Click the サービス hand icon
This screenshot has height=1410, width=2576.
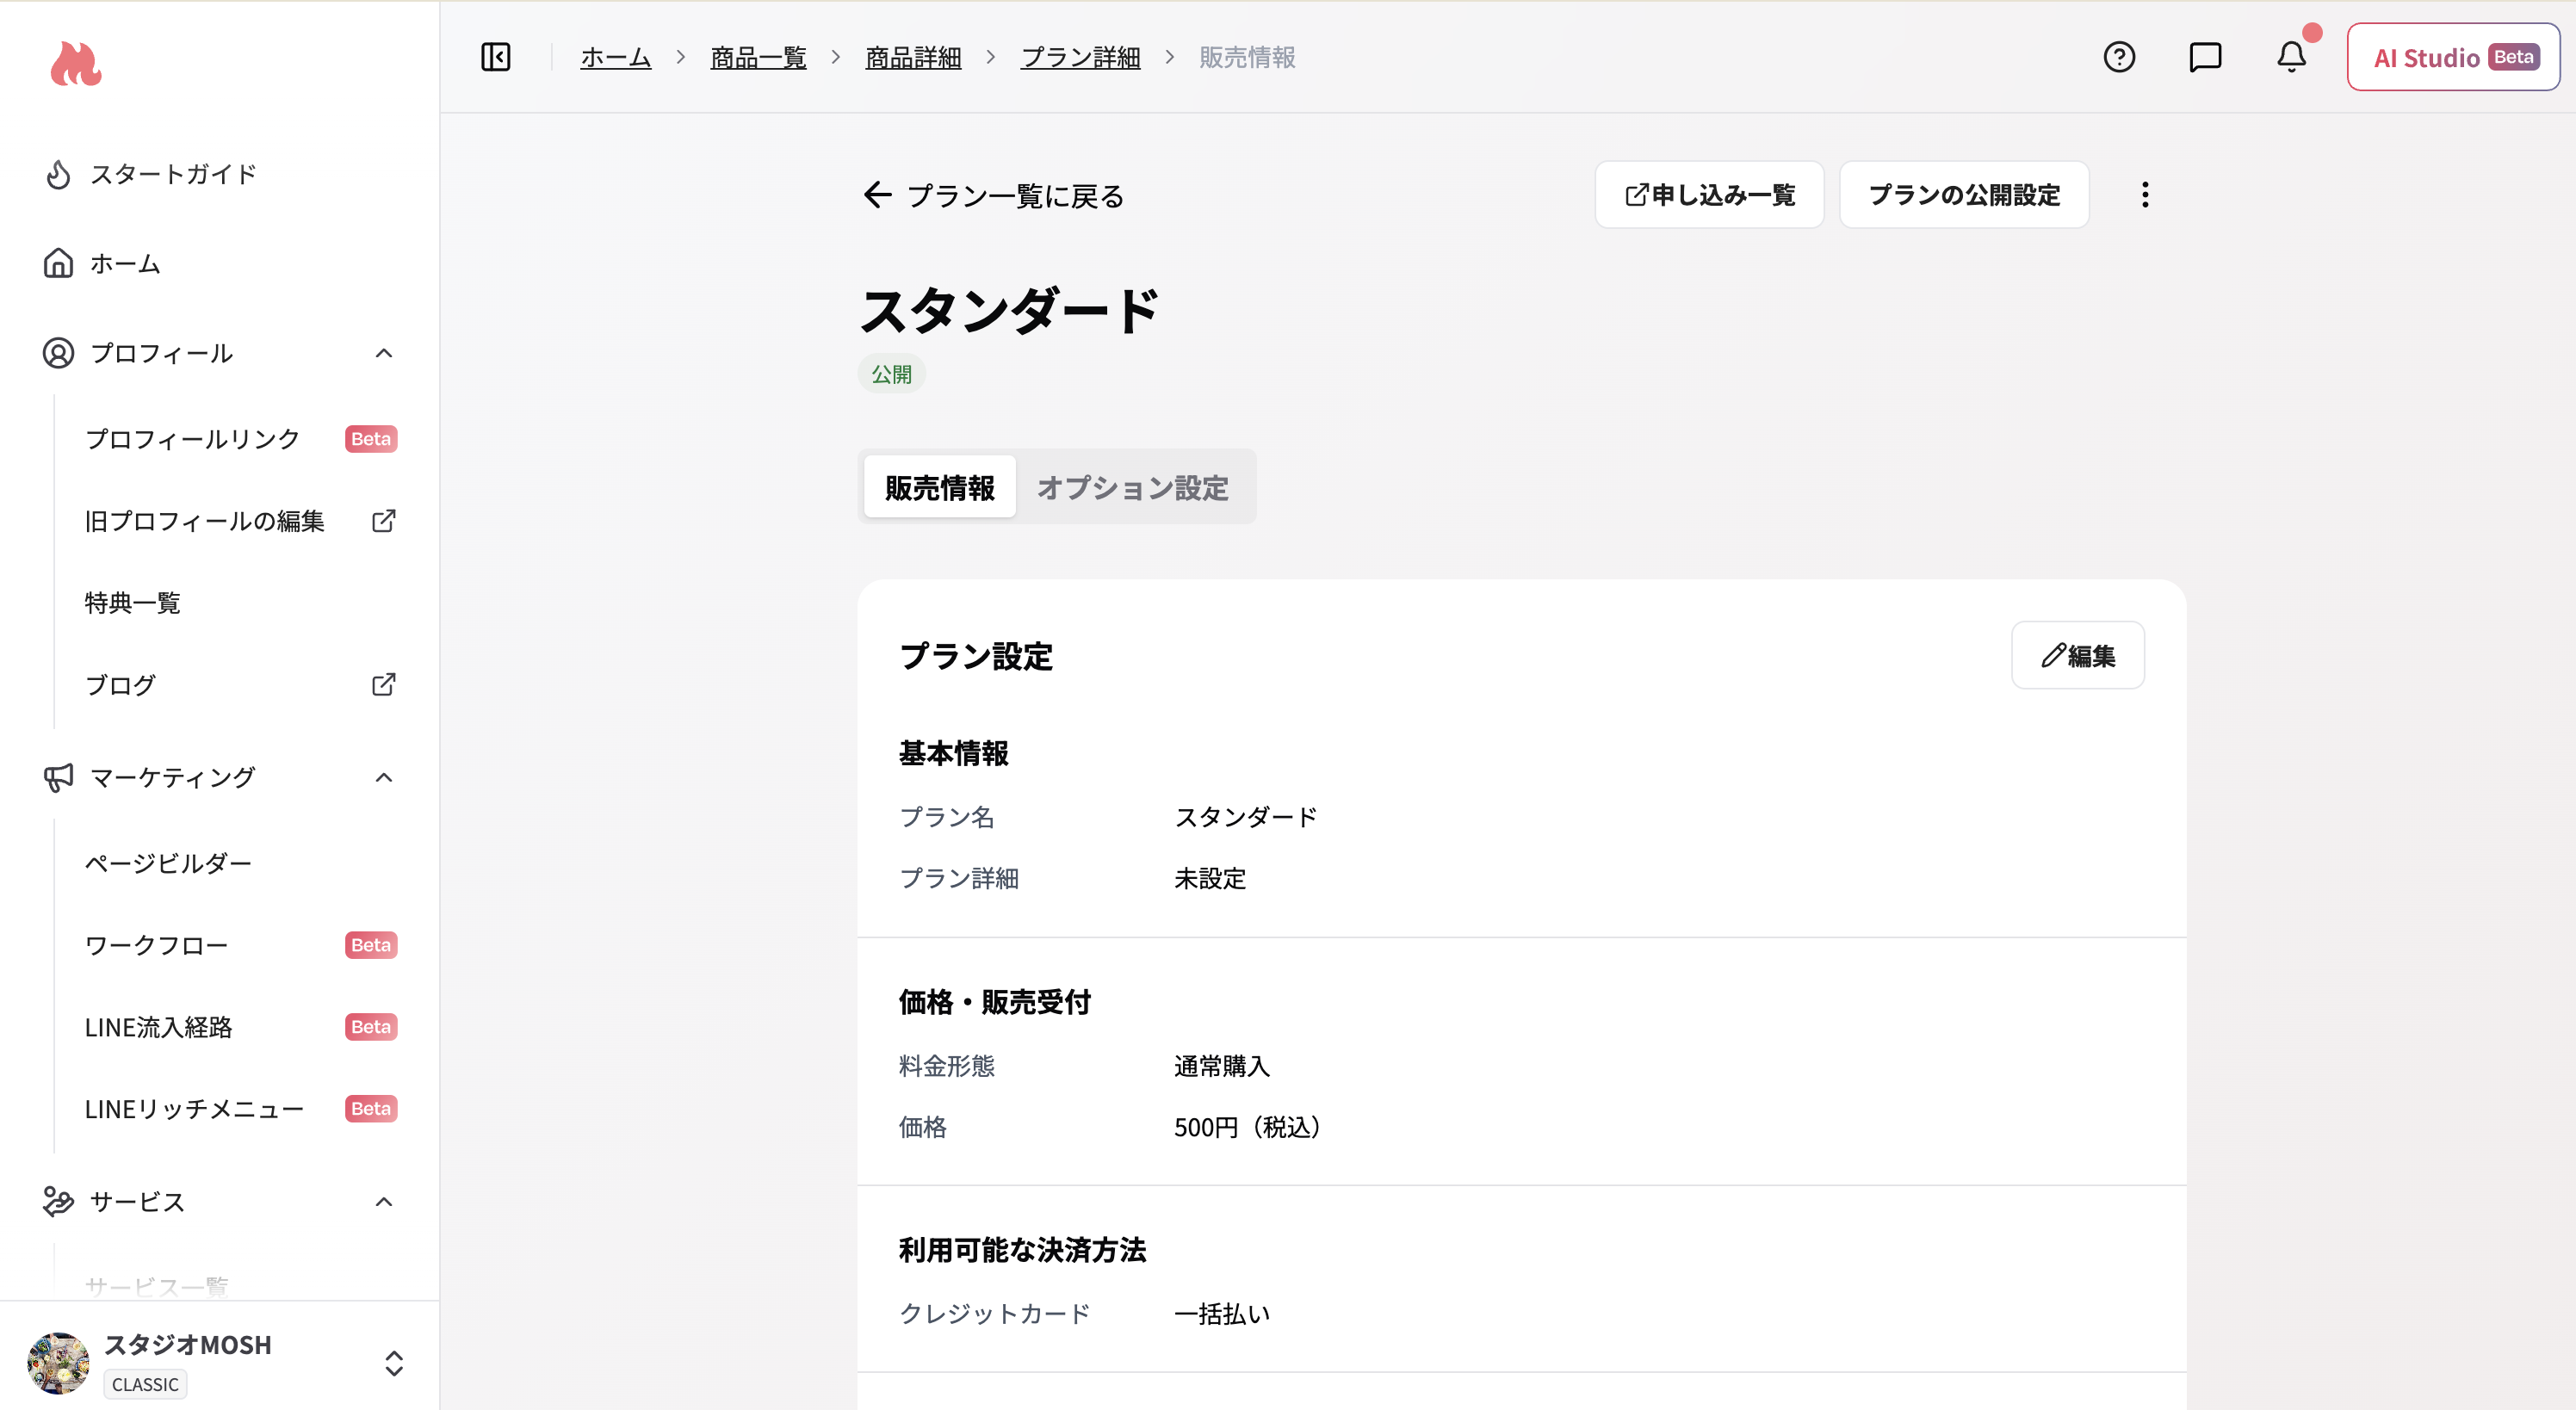[x=58, y=1201]
